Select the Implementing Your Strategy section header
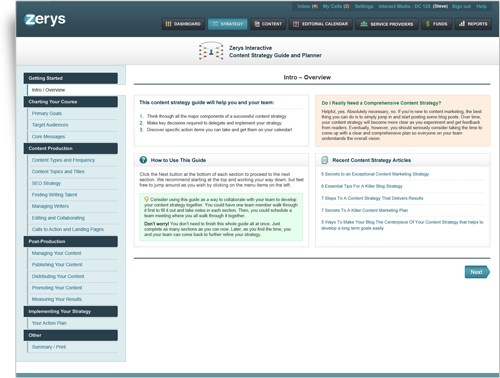 point(71,311)
